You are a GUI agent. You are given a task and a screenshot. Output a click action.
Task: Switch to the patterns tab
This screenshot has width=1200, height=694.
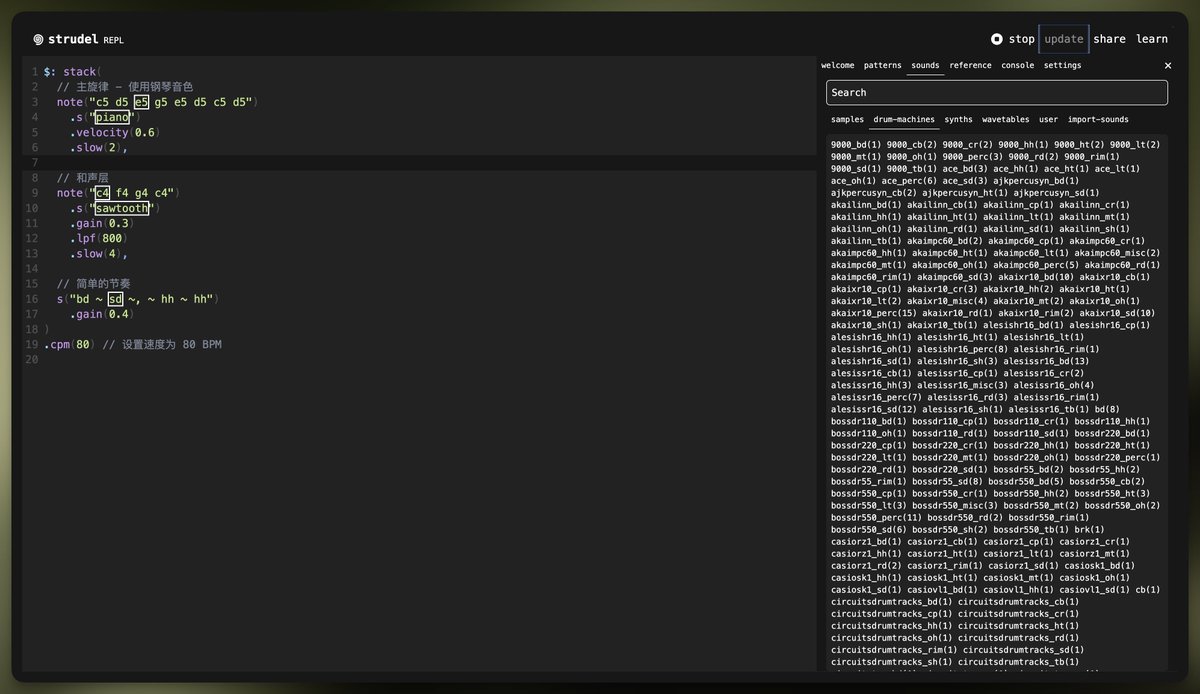[x=882, y=65]
